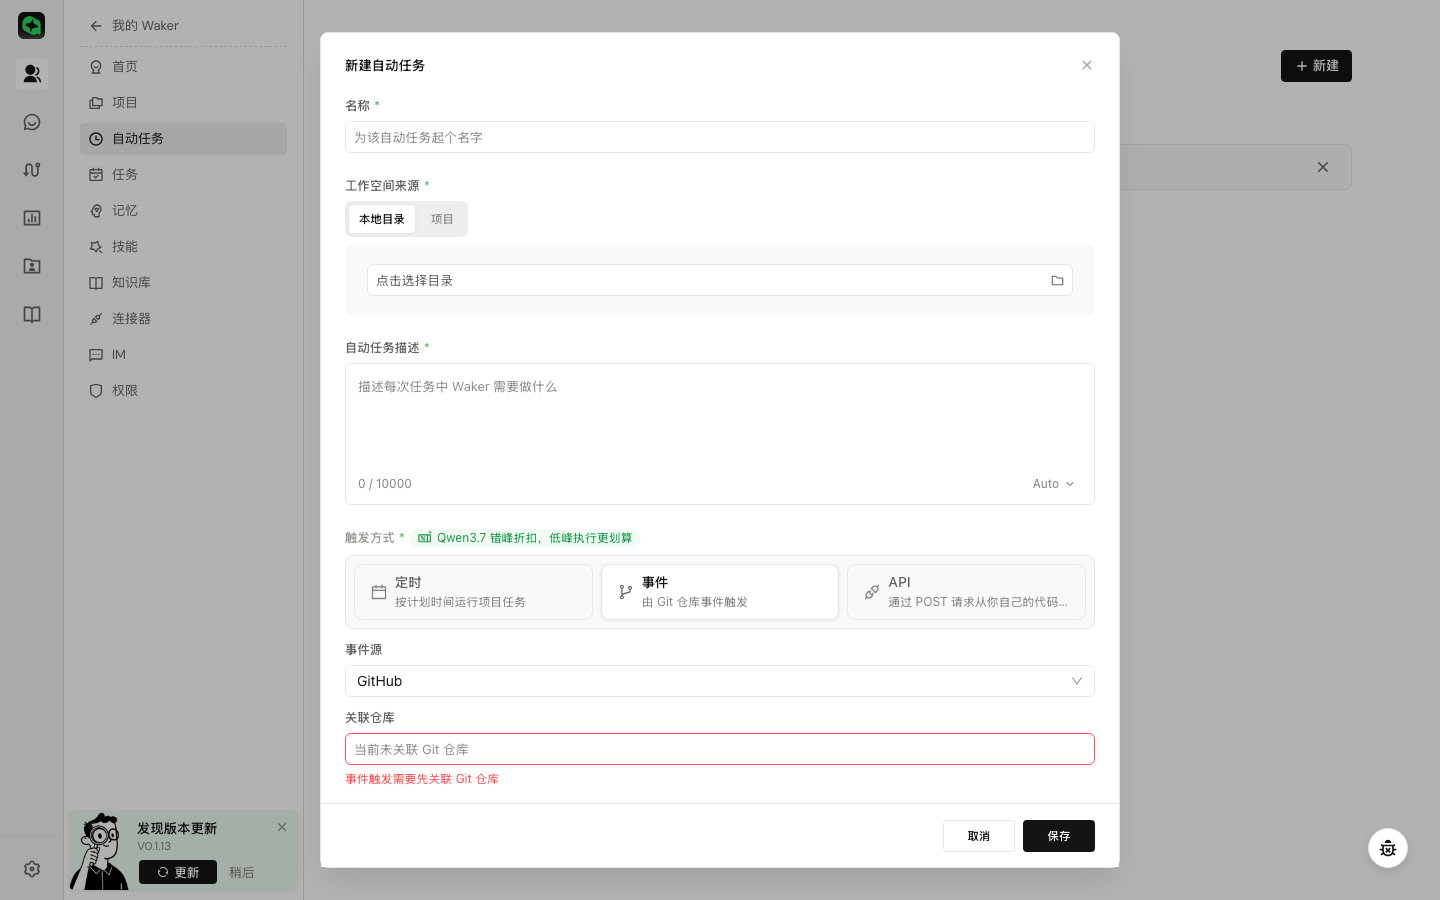
Task: Click the V0.1.13 version text
Action: (x=154, y=846)
